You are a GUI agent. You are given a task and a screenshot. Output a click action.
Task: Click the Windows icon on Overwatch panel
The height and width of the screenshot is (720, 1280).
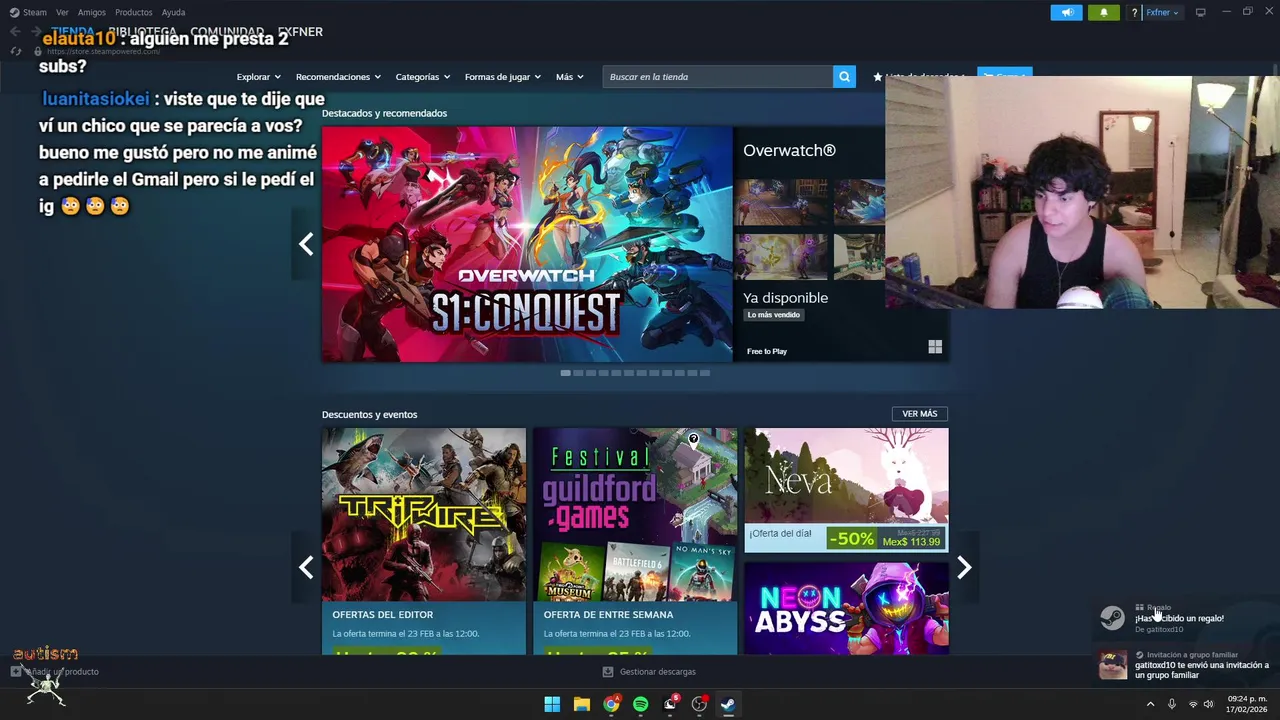[935, 347]
